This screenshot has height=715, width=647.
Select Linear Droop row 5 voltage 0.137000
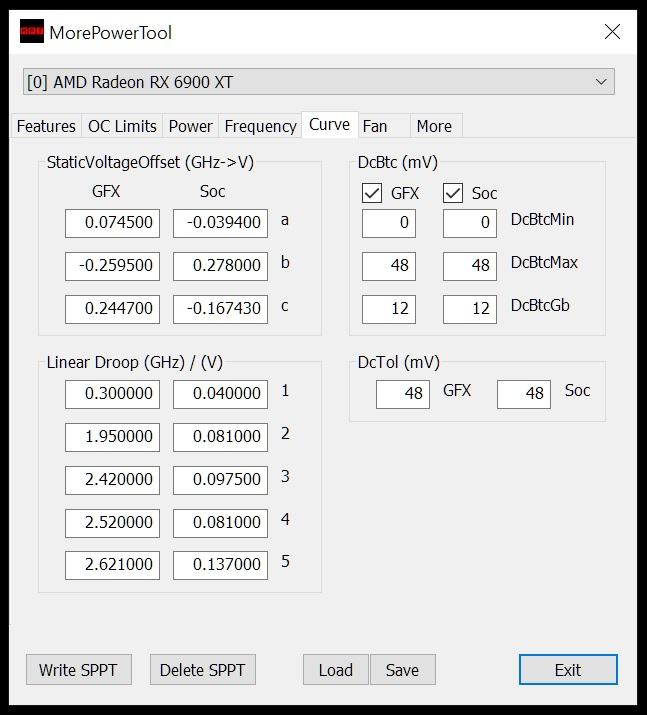(x=220, y=565)
